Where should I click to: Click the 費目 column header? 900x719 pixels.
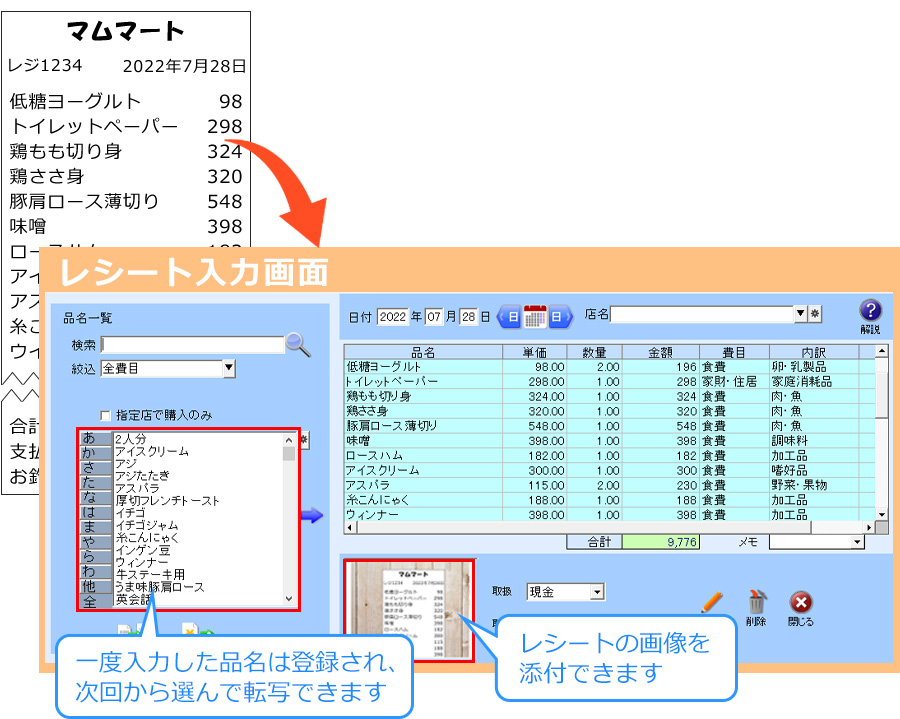tap(734, 352)
